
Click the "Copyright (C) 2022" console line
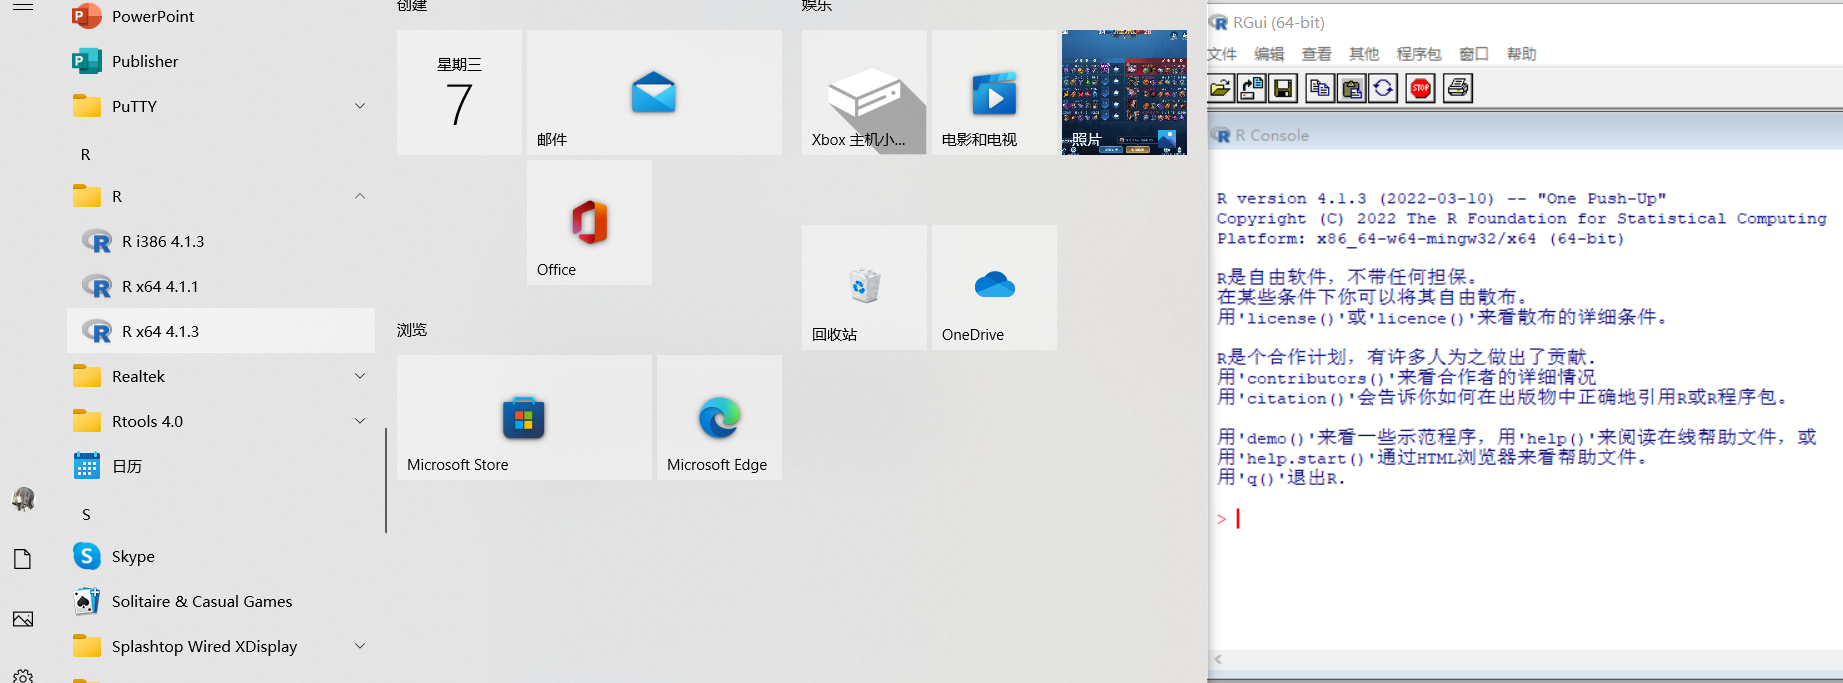point(1521,218)
